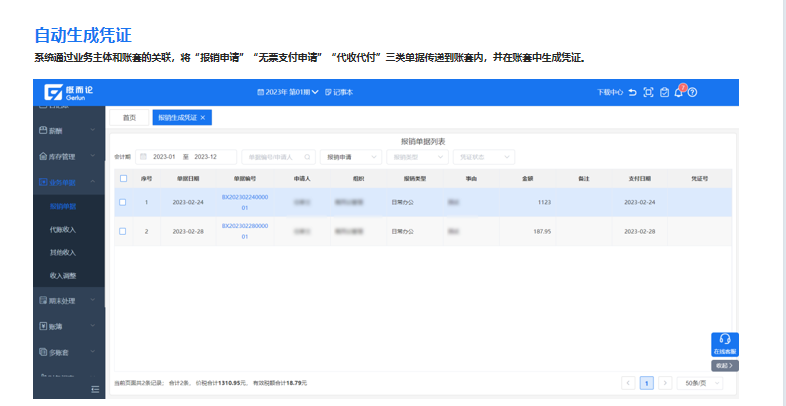Click 下载中心 in the header

tap(609, 92)
